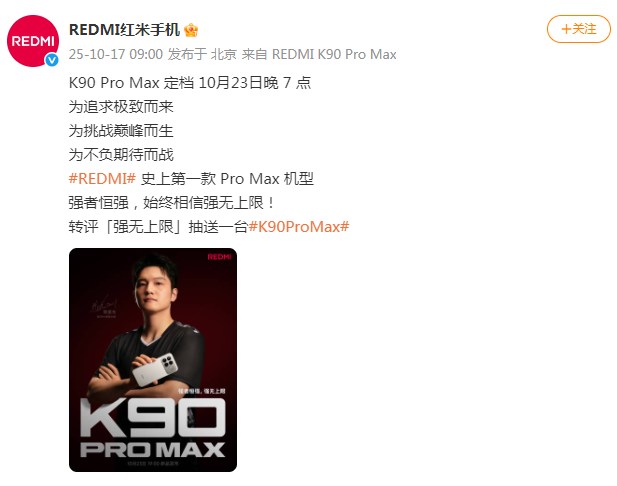
Task: Open the REDMI红米手机 username link
Action: coord(124,30)
